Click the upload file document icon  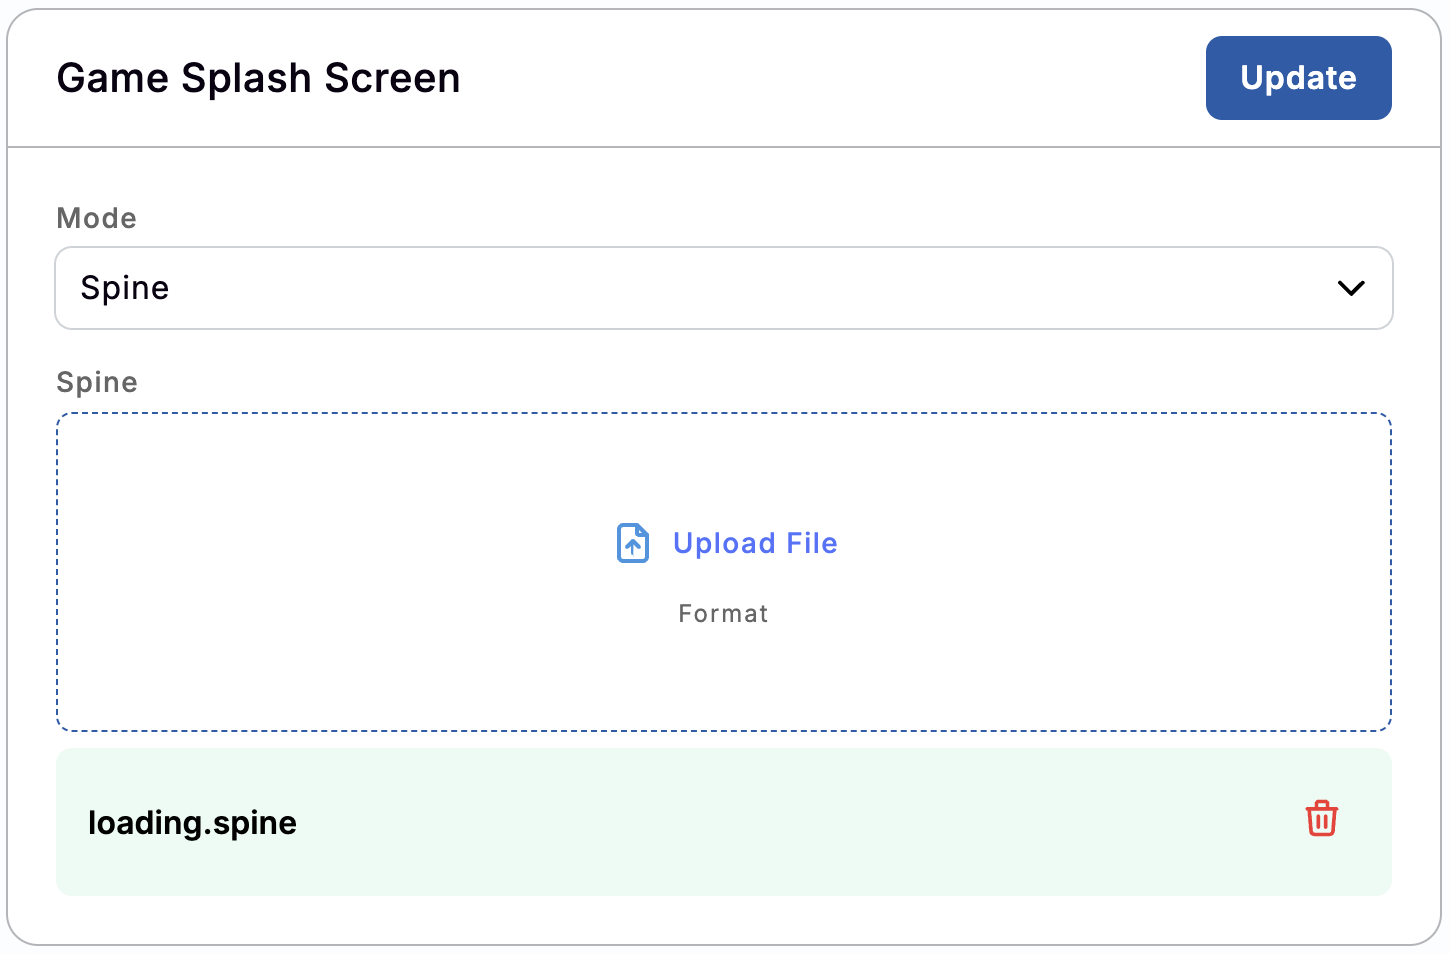point(632,543)
